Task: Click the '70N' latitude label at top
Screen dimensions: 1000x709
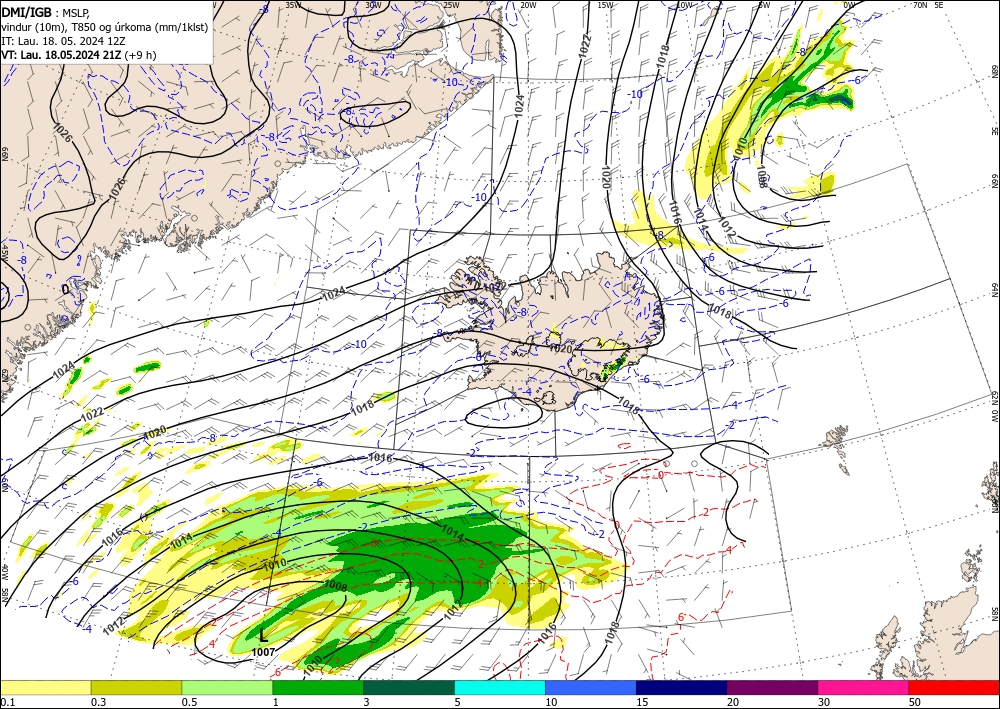Action: pos(920,5)
